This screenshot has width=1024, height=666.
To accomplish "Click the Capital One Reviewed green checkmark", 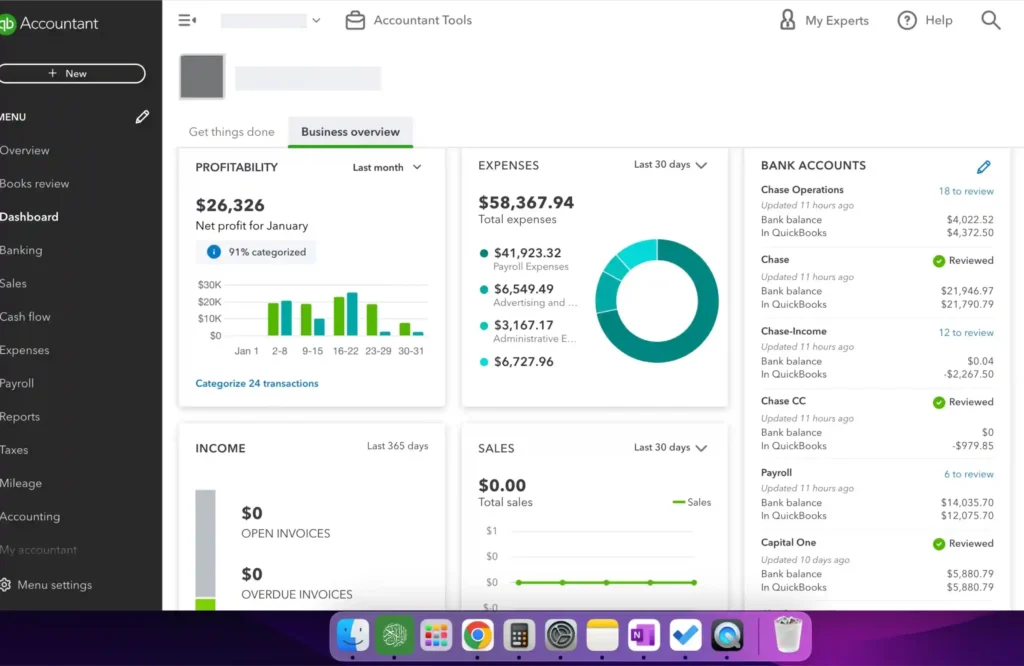I will click(938, 544).
